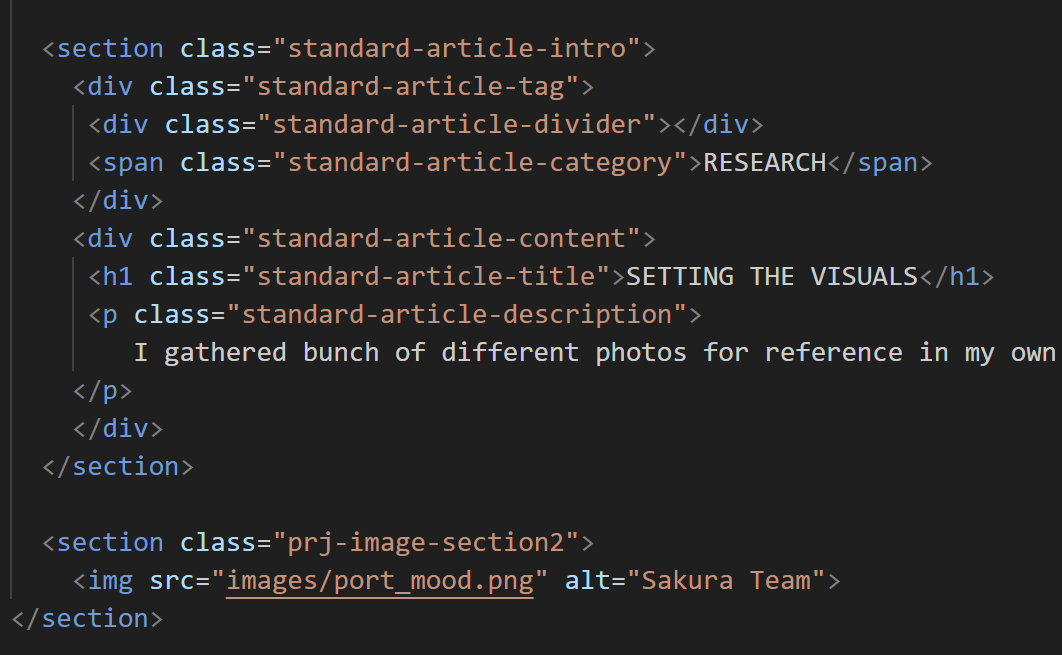Click the SETTING THE VISUALS heading text
The width and height of the screenshot is (1062, 655).
(772, 276)
